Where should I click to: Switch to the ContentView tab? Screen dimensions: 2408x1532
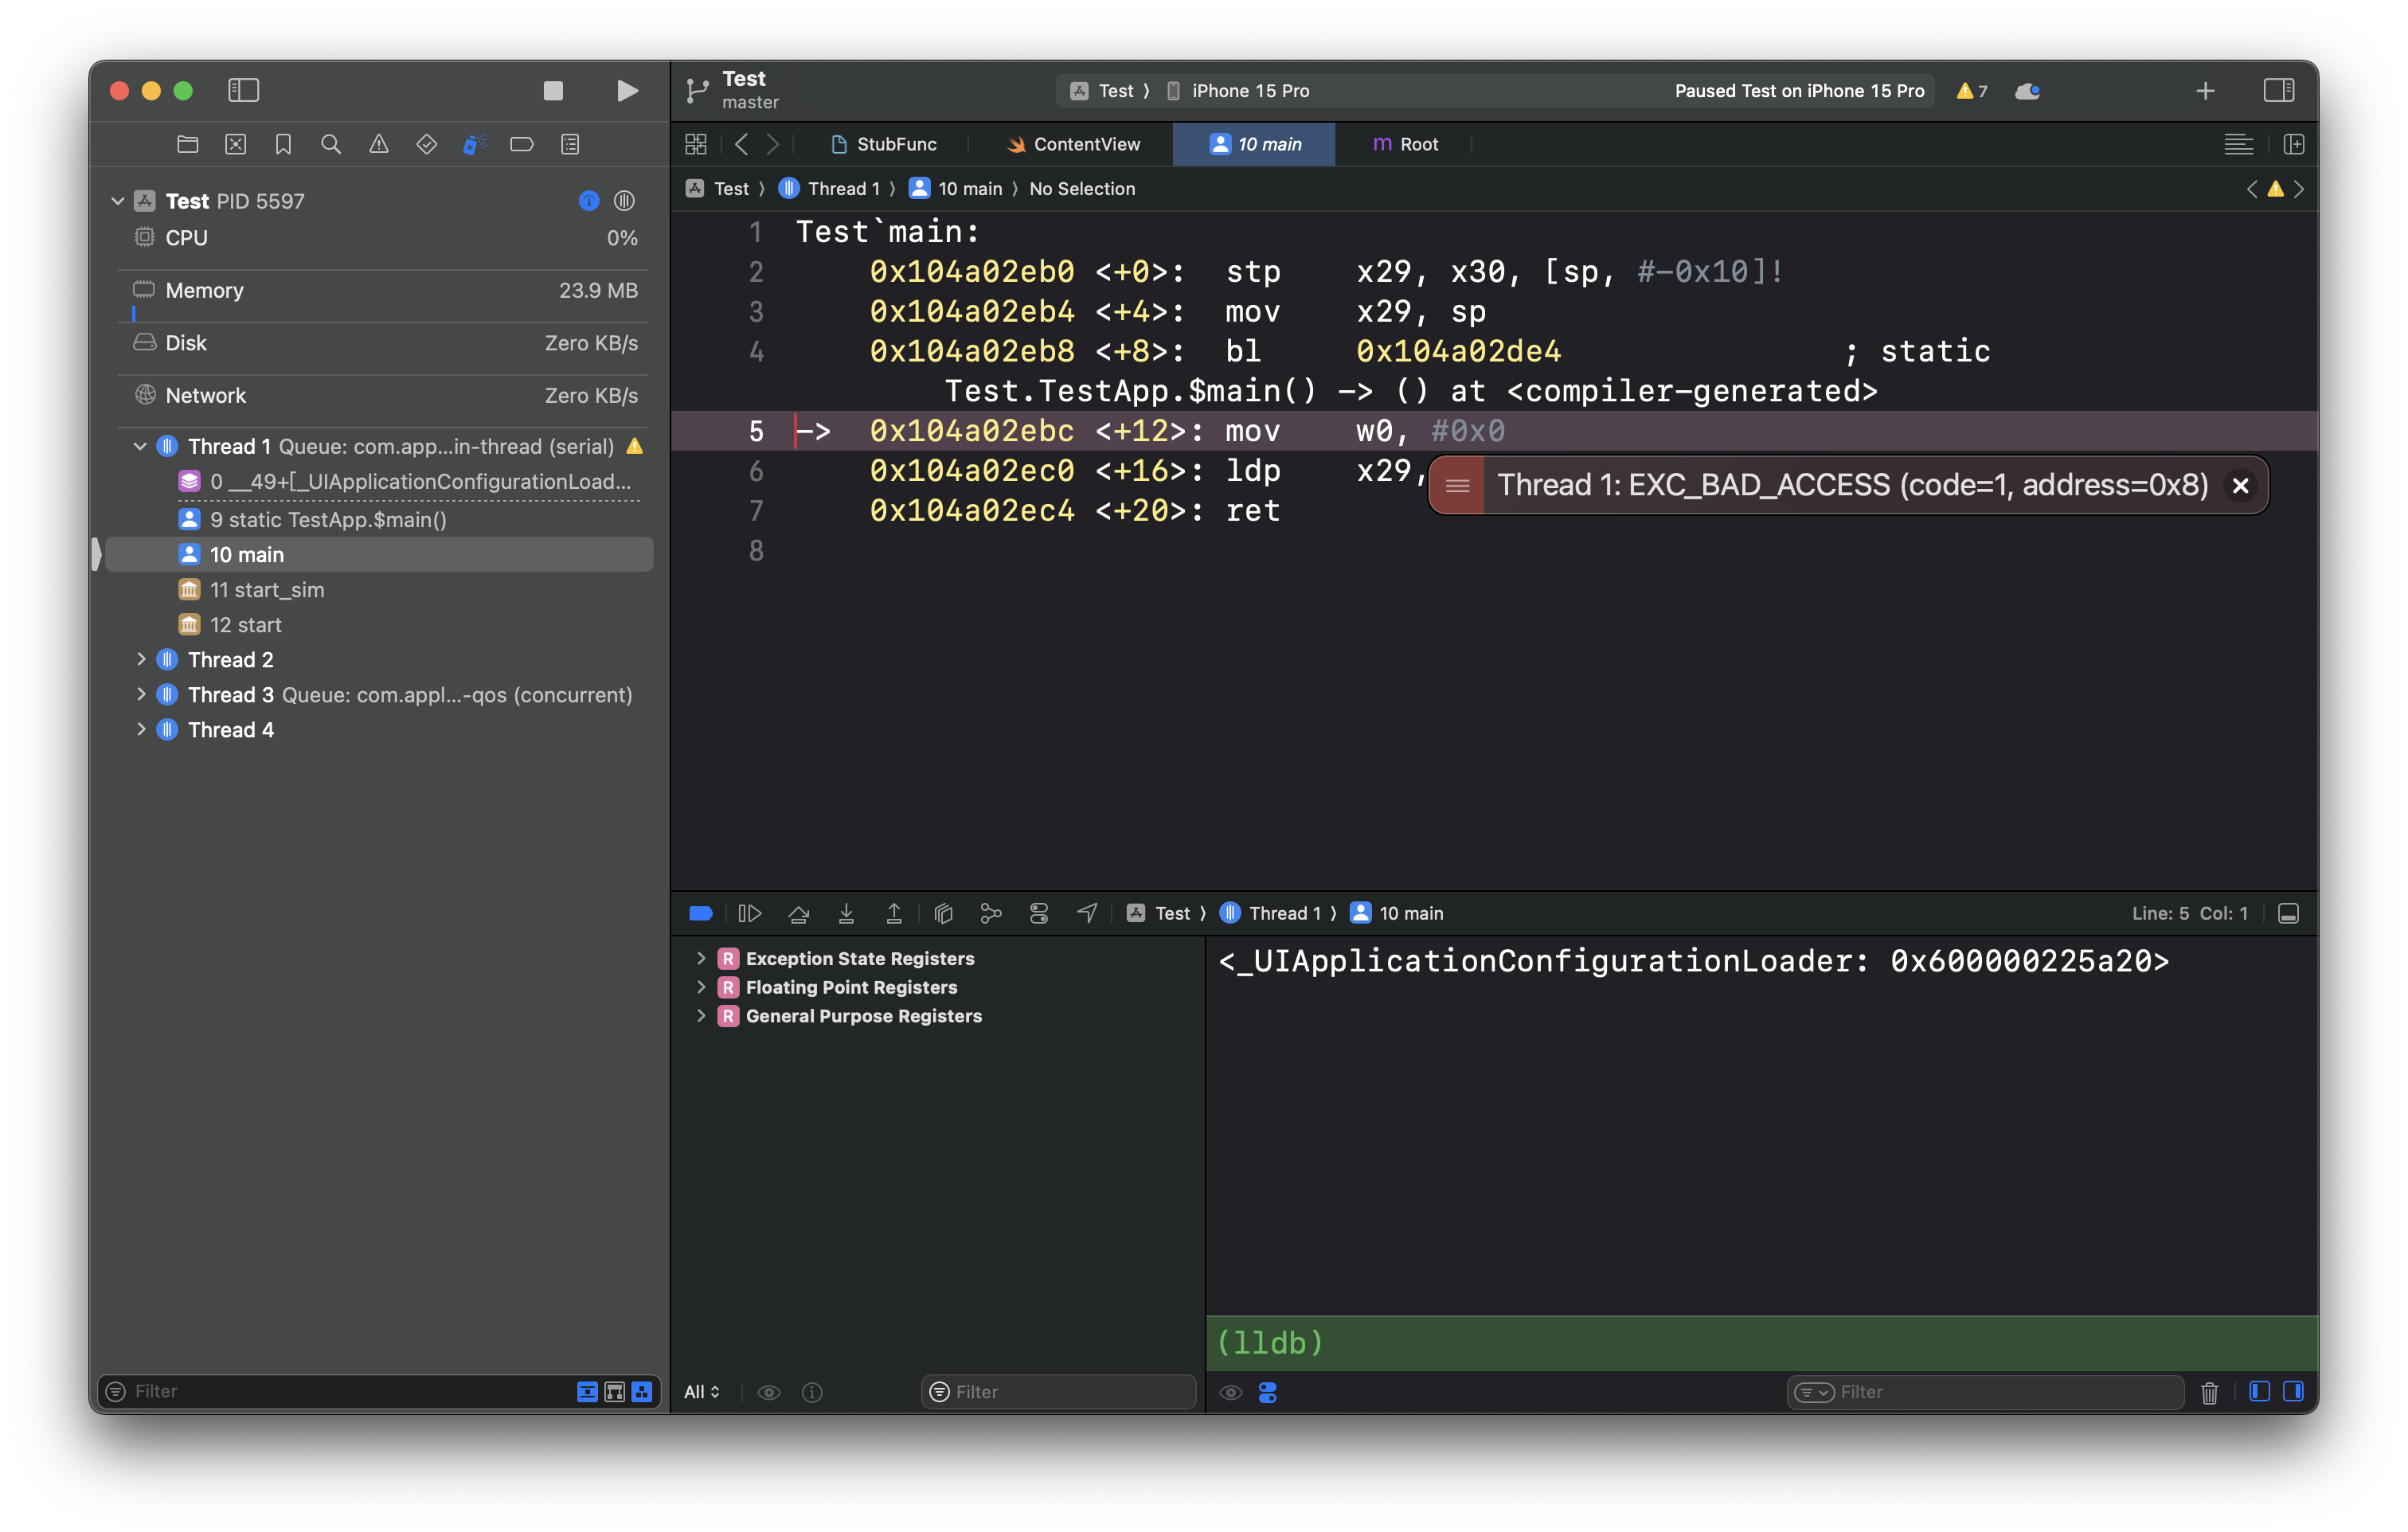[x=1073, y=144]
